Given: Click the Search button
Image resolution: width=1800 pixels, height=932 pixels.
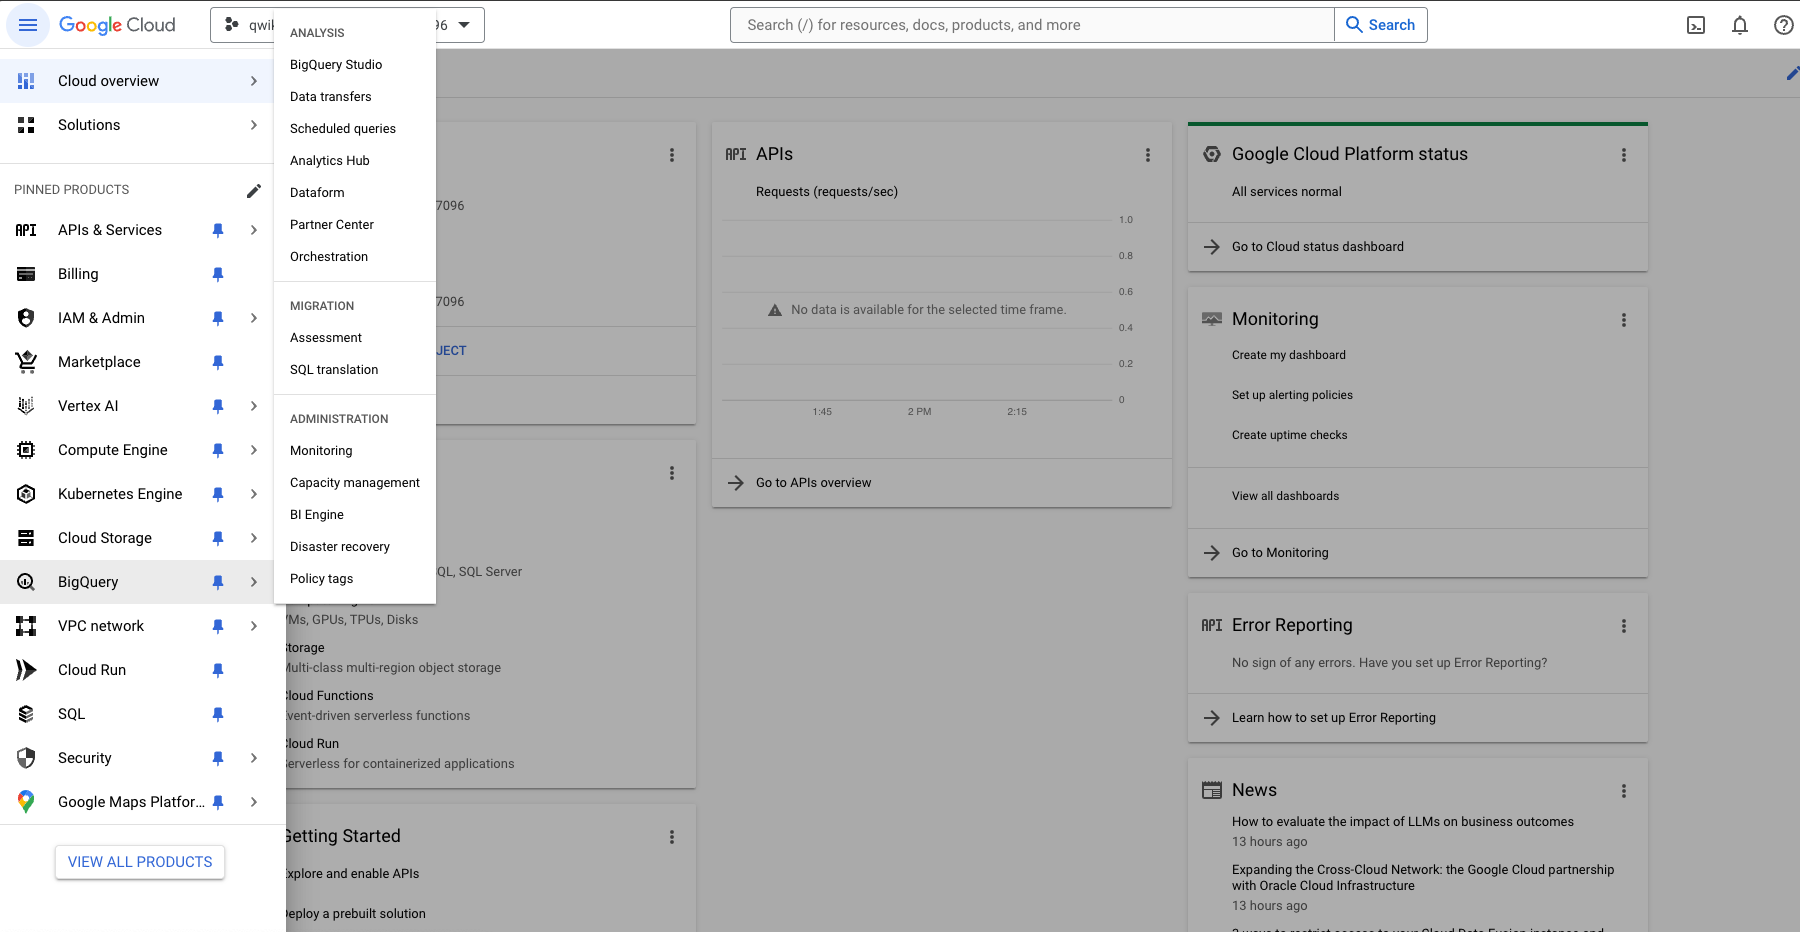Looking at the screenshot, I should [1380, 25].
